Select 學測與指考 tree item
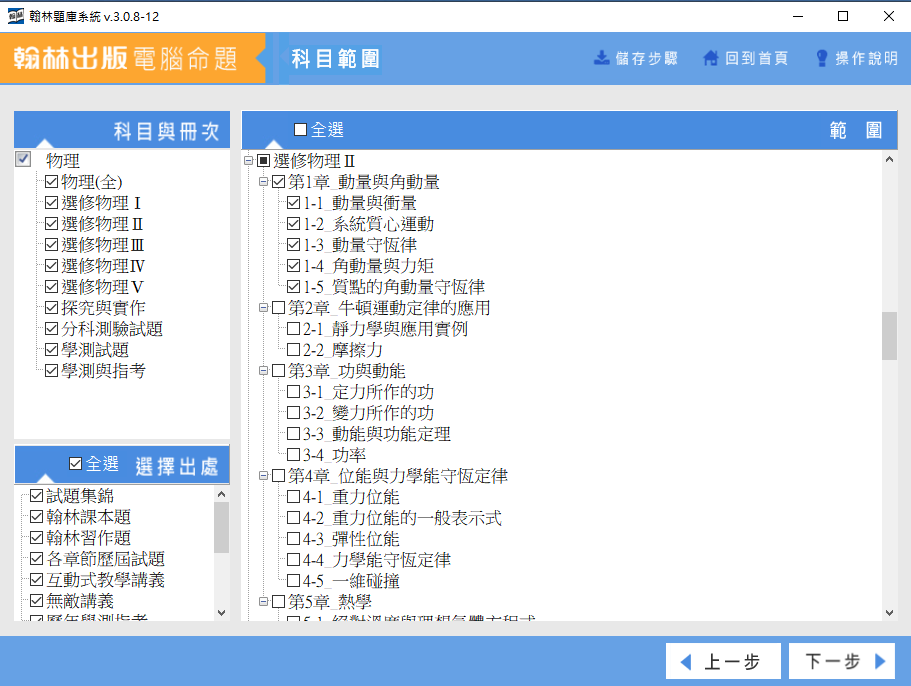911x686 pixels. [103, 371]
